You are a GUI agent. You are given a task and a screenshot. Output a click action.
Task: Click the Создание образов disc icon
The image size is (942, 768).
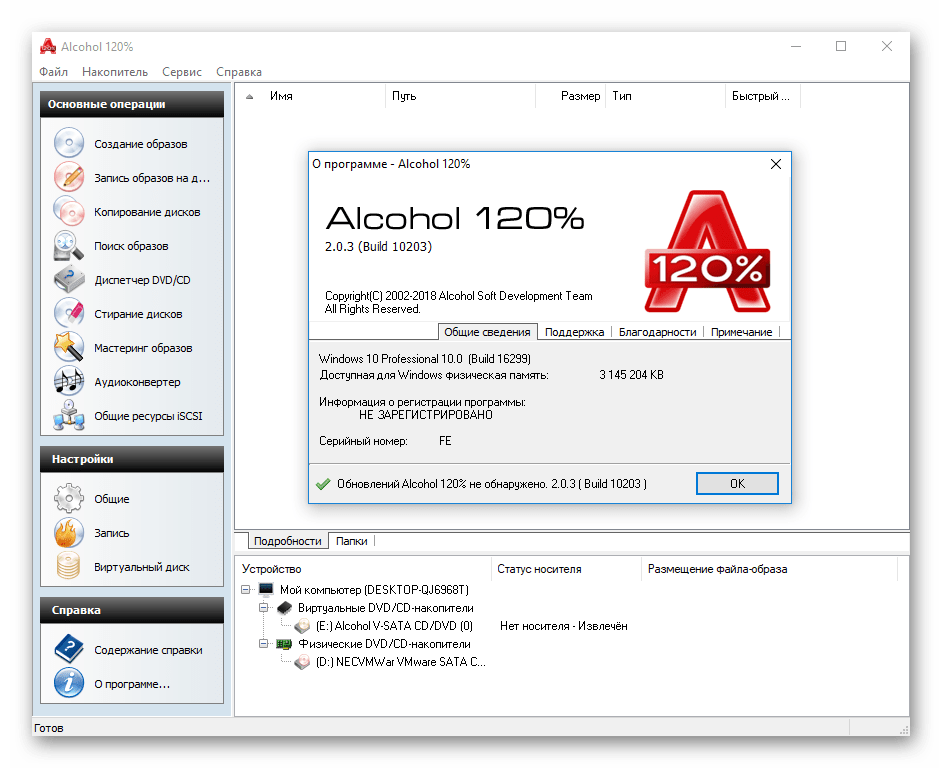tap(68, 143)
